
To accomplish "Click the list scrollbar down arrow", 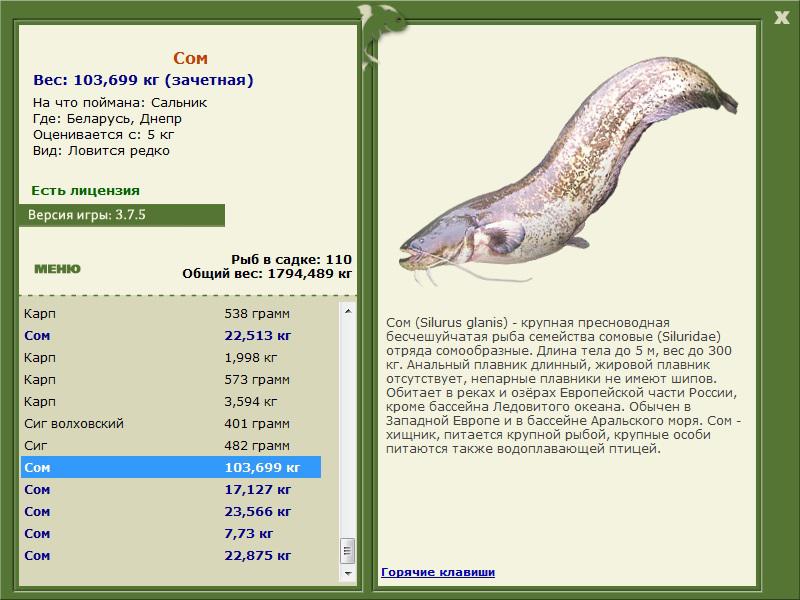I will click(x=348, y=573).
